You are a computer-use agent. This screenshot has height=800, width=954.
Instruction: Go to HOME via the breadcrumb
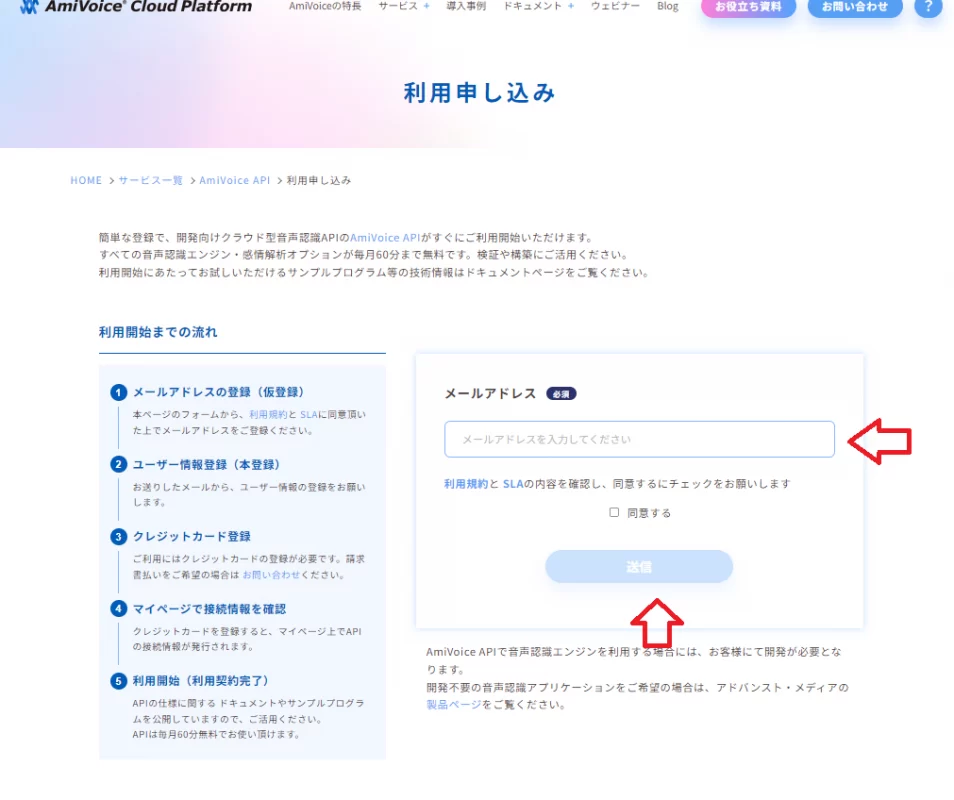[86, 180]
